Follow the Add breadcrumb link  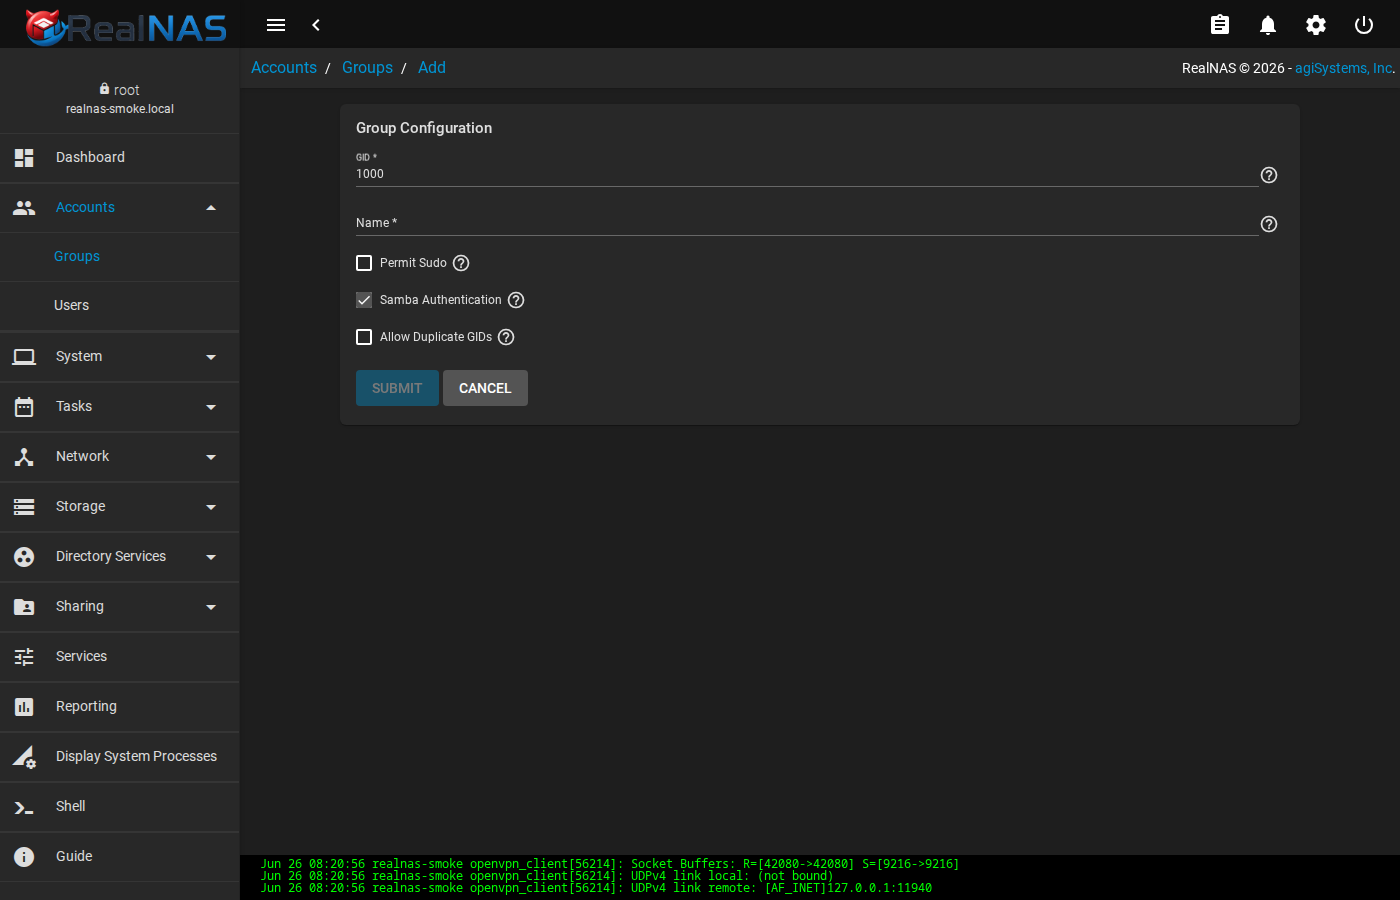[432, 68]
